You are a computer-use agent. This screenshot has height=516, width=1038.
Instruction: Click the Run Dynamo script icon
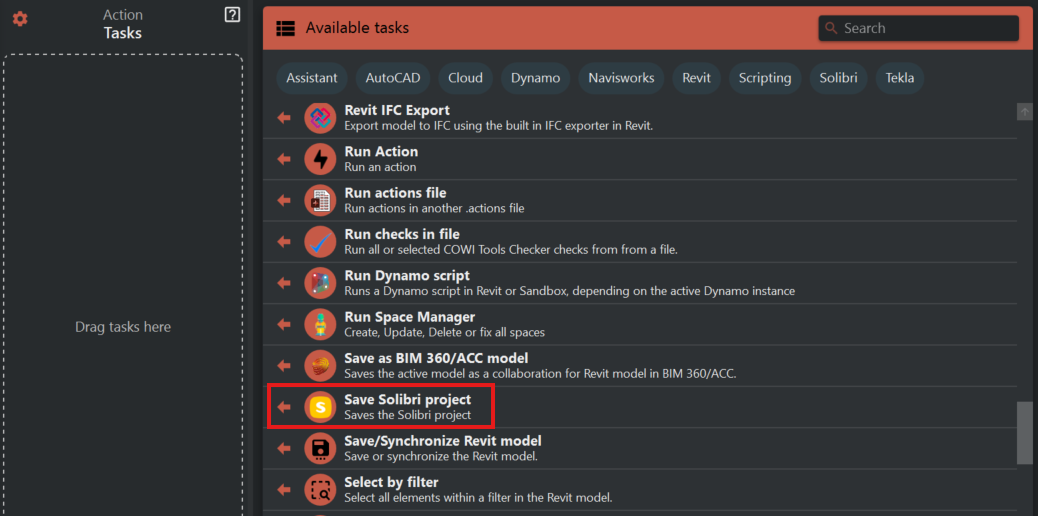pos(320,283)
